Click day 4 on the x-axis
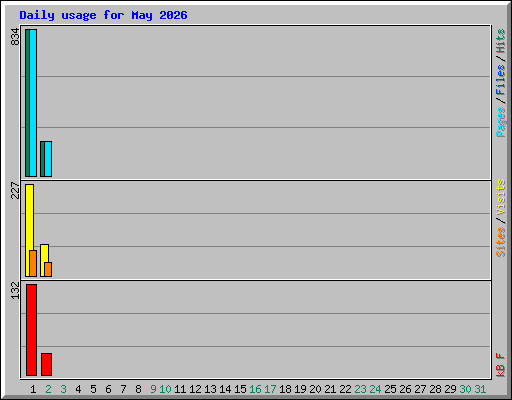512x400 pixels. [x=78, y=389]
